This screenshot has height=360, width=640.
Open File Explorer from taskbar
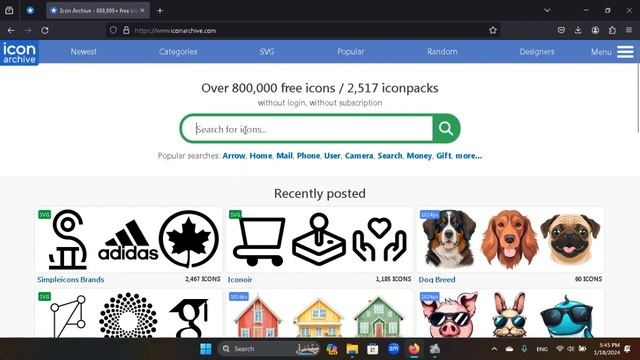[352, 349]
